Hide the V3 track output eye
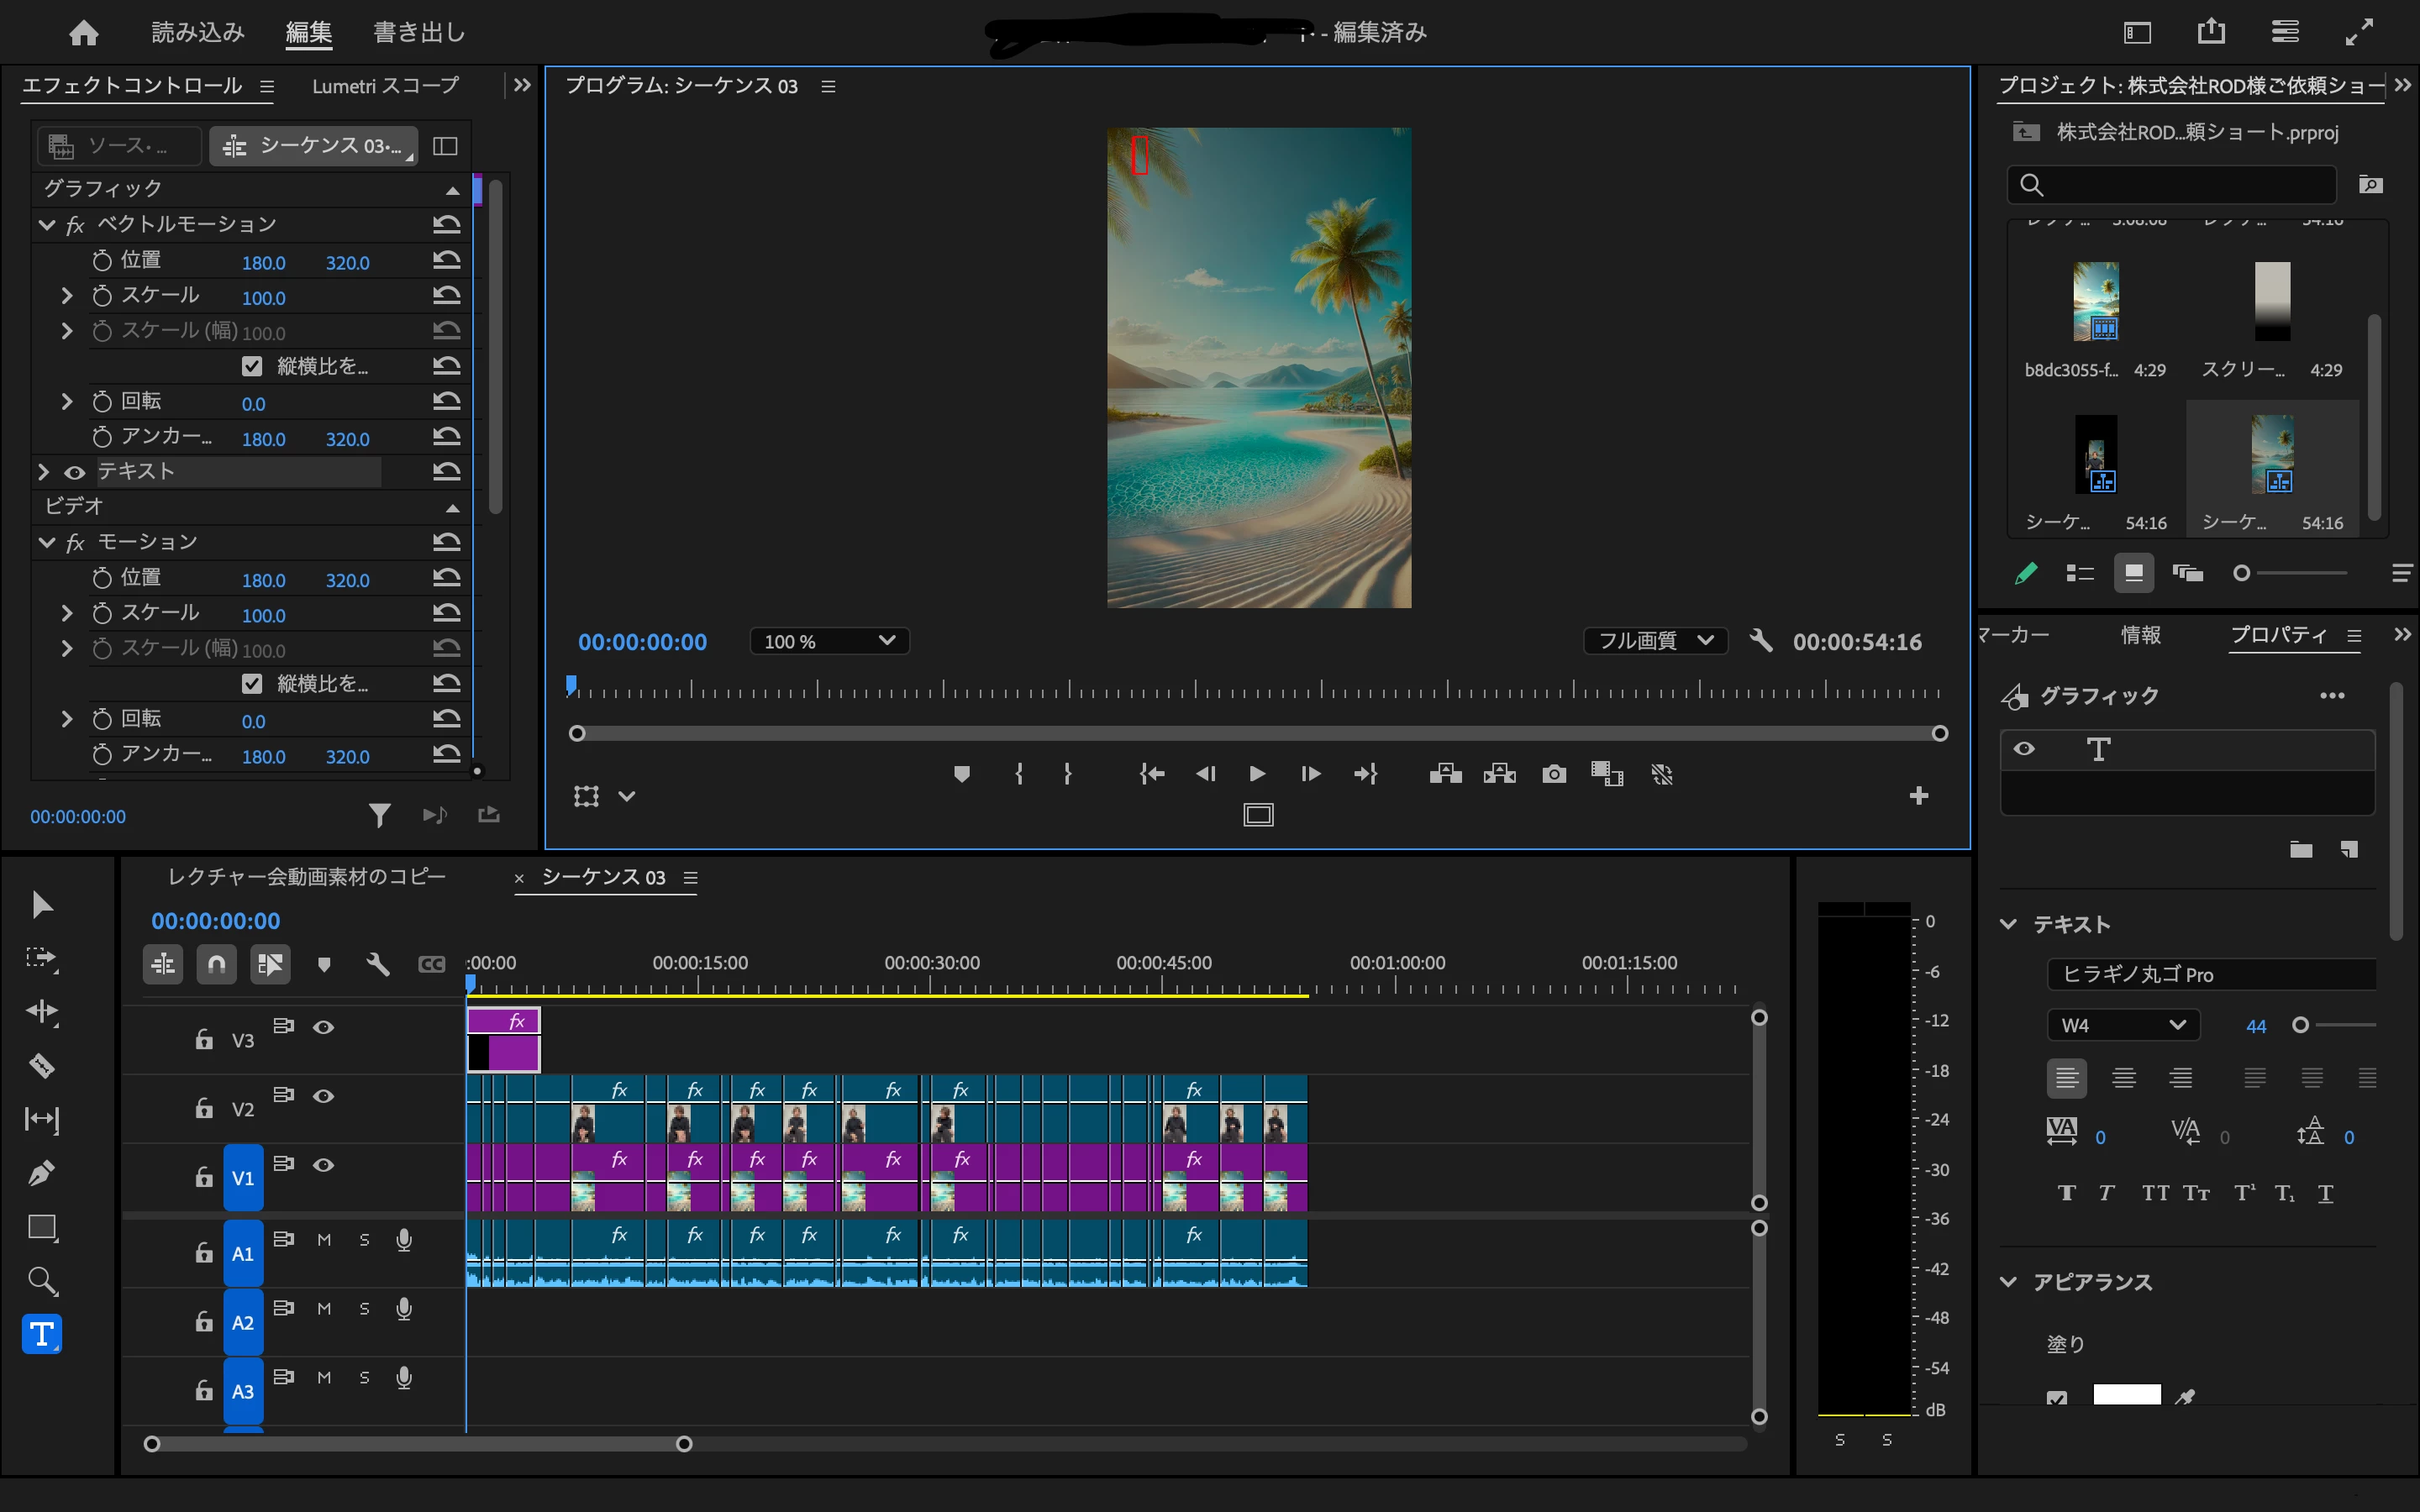Image resolution: width=2420 pixels, height=1512 pixels. point(323,1027)
